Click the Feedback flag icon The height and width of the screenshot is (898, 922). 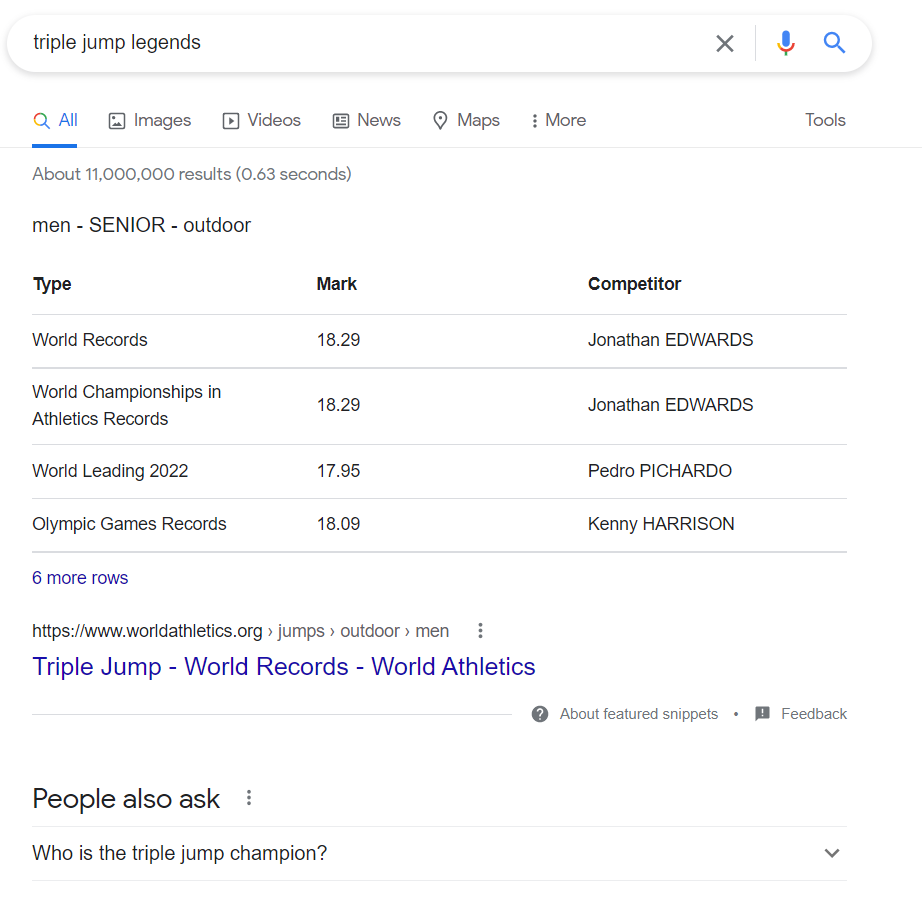point(762,714)
